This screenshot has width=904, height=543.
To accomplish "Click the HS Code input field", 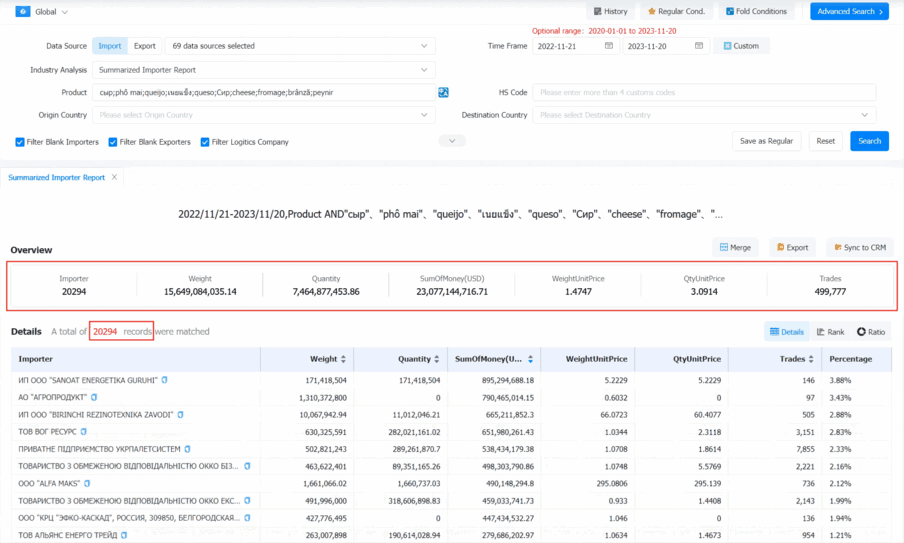I will (x=704, y=92).
